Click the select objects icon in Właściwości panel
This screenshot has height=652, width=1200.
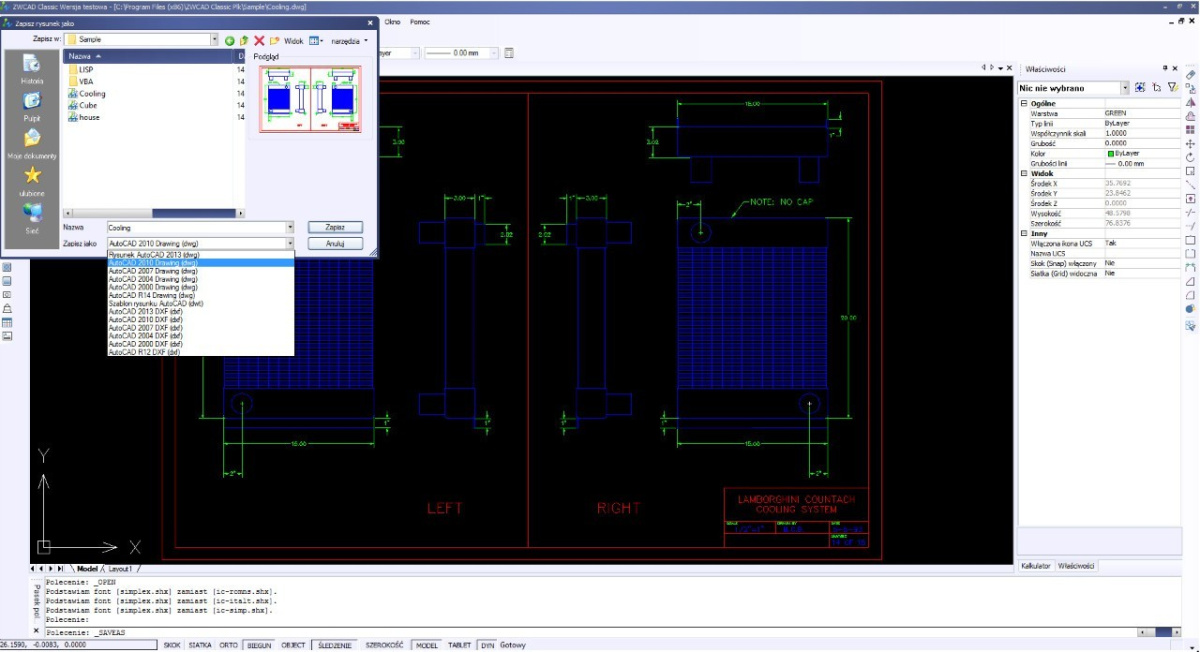1156,88
